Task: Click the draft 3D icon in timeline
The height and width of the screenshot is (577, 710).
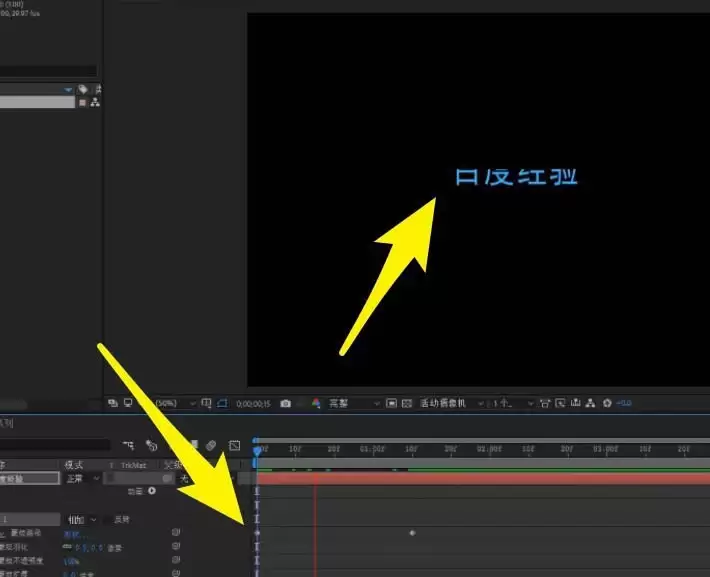Action: [x=152, y=446]
